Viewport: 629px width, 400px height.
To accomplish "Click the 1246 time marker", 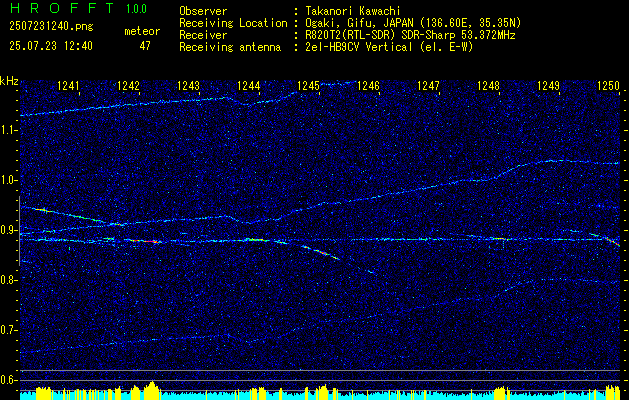I will pyautogui.click(x=368, y=85).
